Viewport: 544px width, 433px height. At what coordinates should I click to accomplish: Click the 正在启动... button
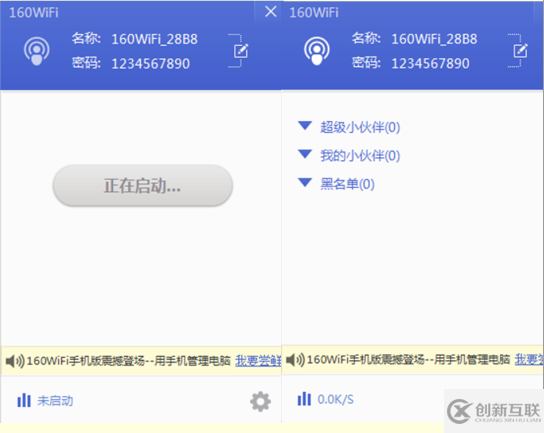click(x=143, y=186)
